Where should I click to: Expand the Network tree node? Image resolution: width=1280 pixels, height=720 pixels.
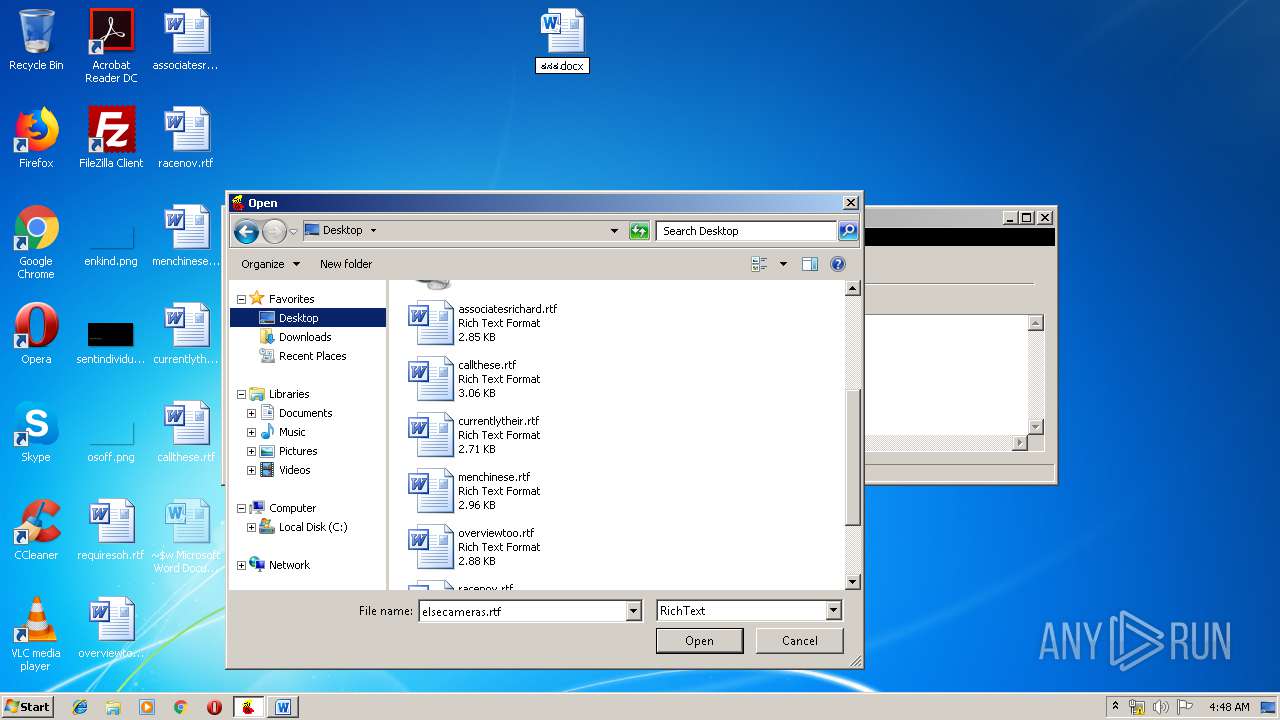tap(241, 565)
